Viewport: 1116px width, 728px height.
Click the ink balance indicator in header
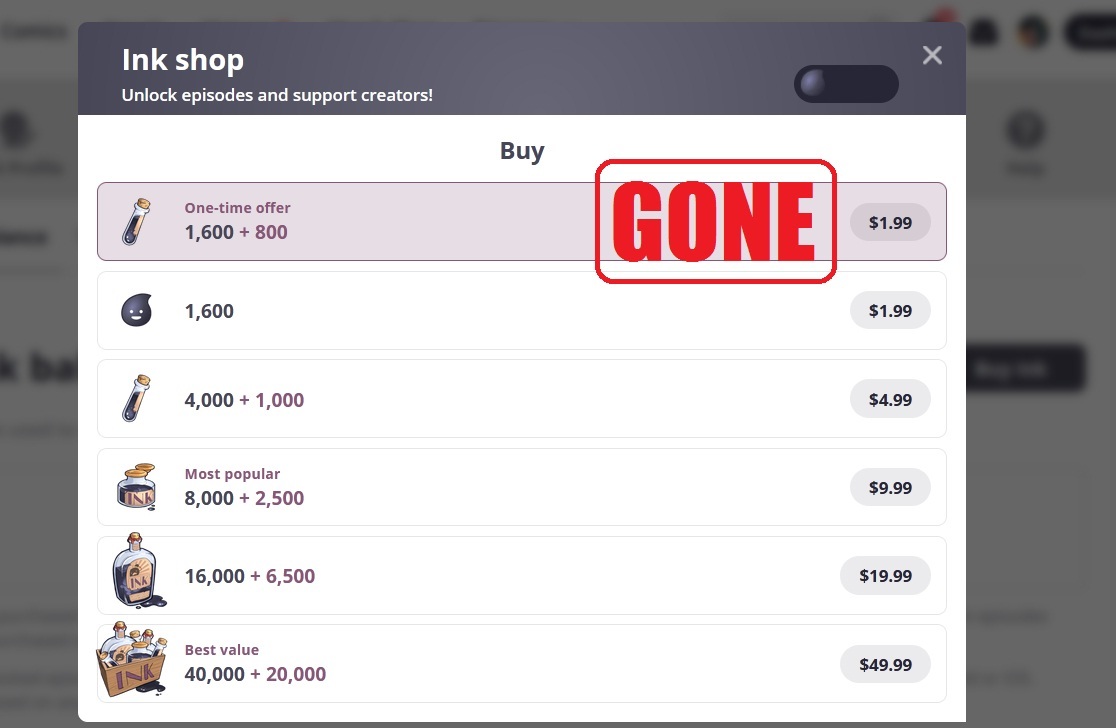[x=846, y=84]
